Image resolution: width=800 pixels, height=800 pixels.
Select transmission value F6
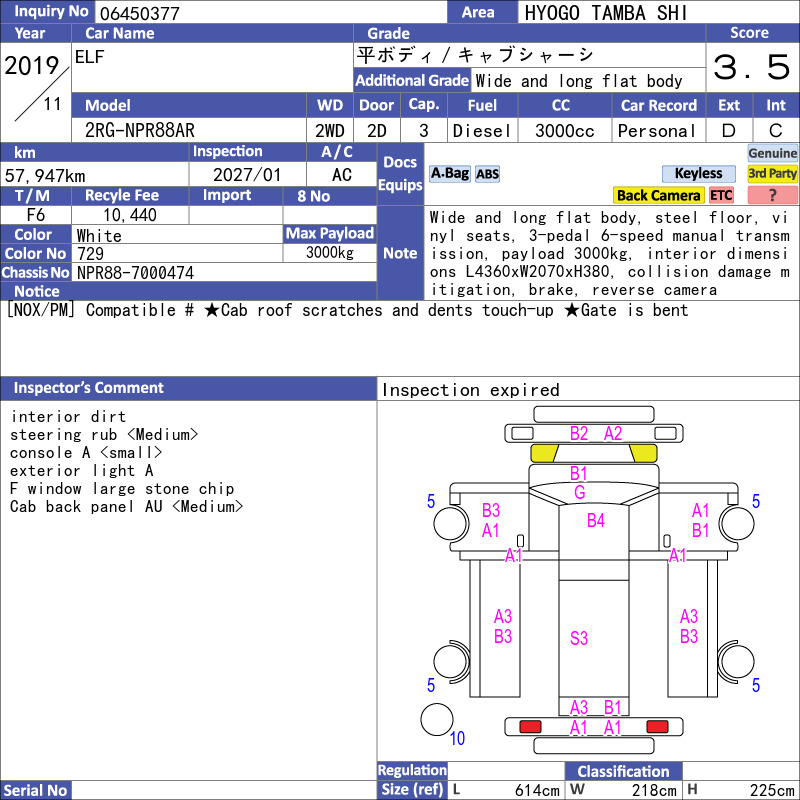[x=36, y=215]
